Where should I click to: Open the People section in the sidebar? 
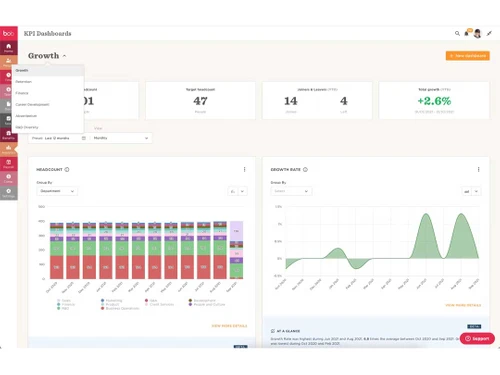pos(9,62)
